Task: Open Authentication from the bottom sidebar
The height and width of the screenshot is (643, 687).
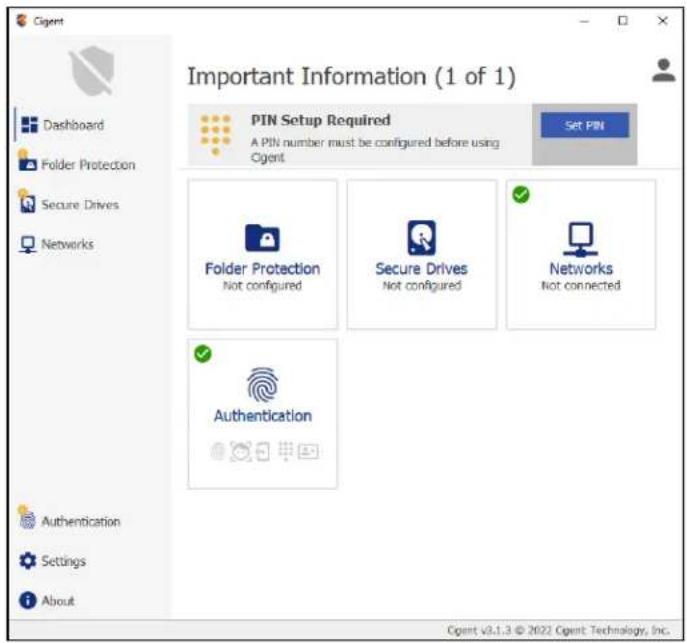Action: 69,520
